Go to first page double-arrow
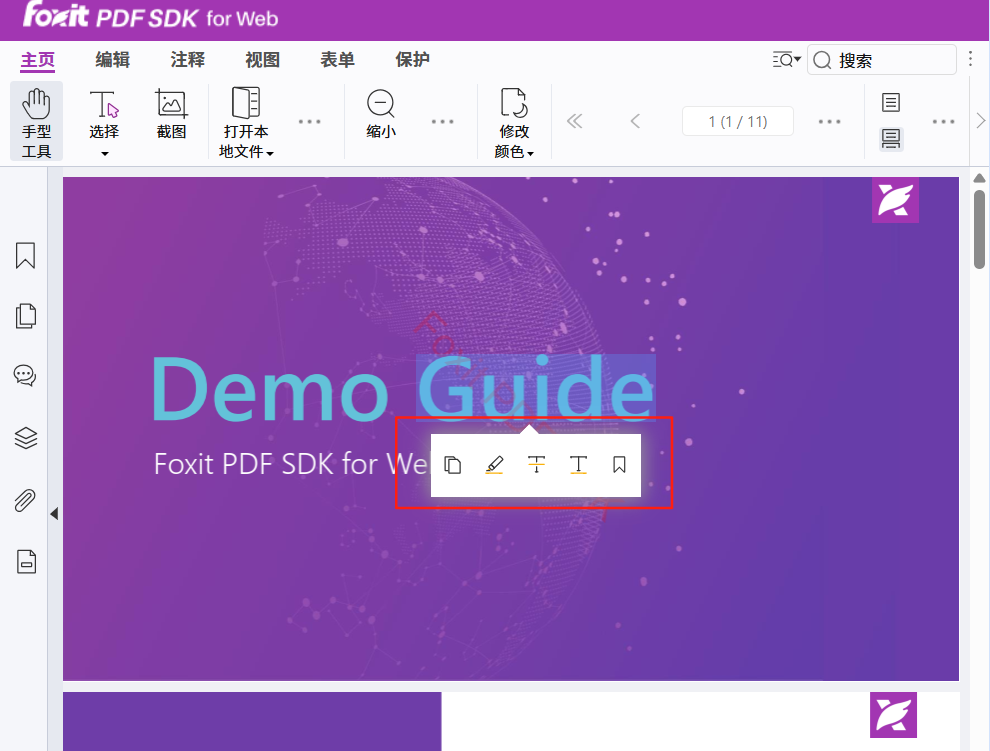 [574, 121]
